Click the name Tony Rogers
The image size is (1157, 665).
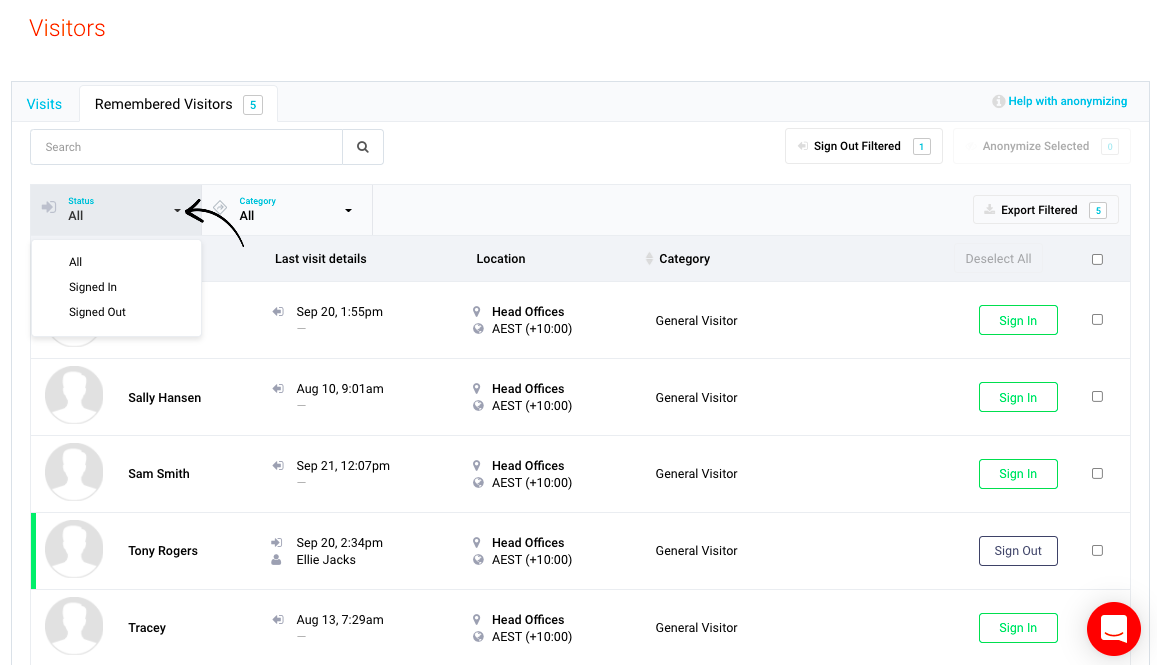coord(163,551)
